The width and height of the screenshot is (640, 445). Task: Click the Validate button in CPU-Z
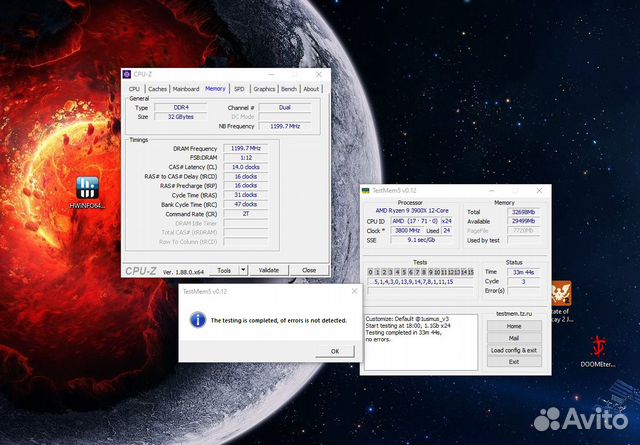click(269, 270)
